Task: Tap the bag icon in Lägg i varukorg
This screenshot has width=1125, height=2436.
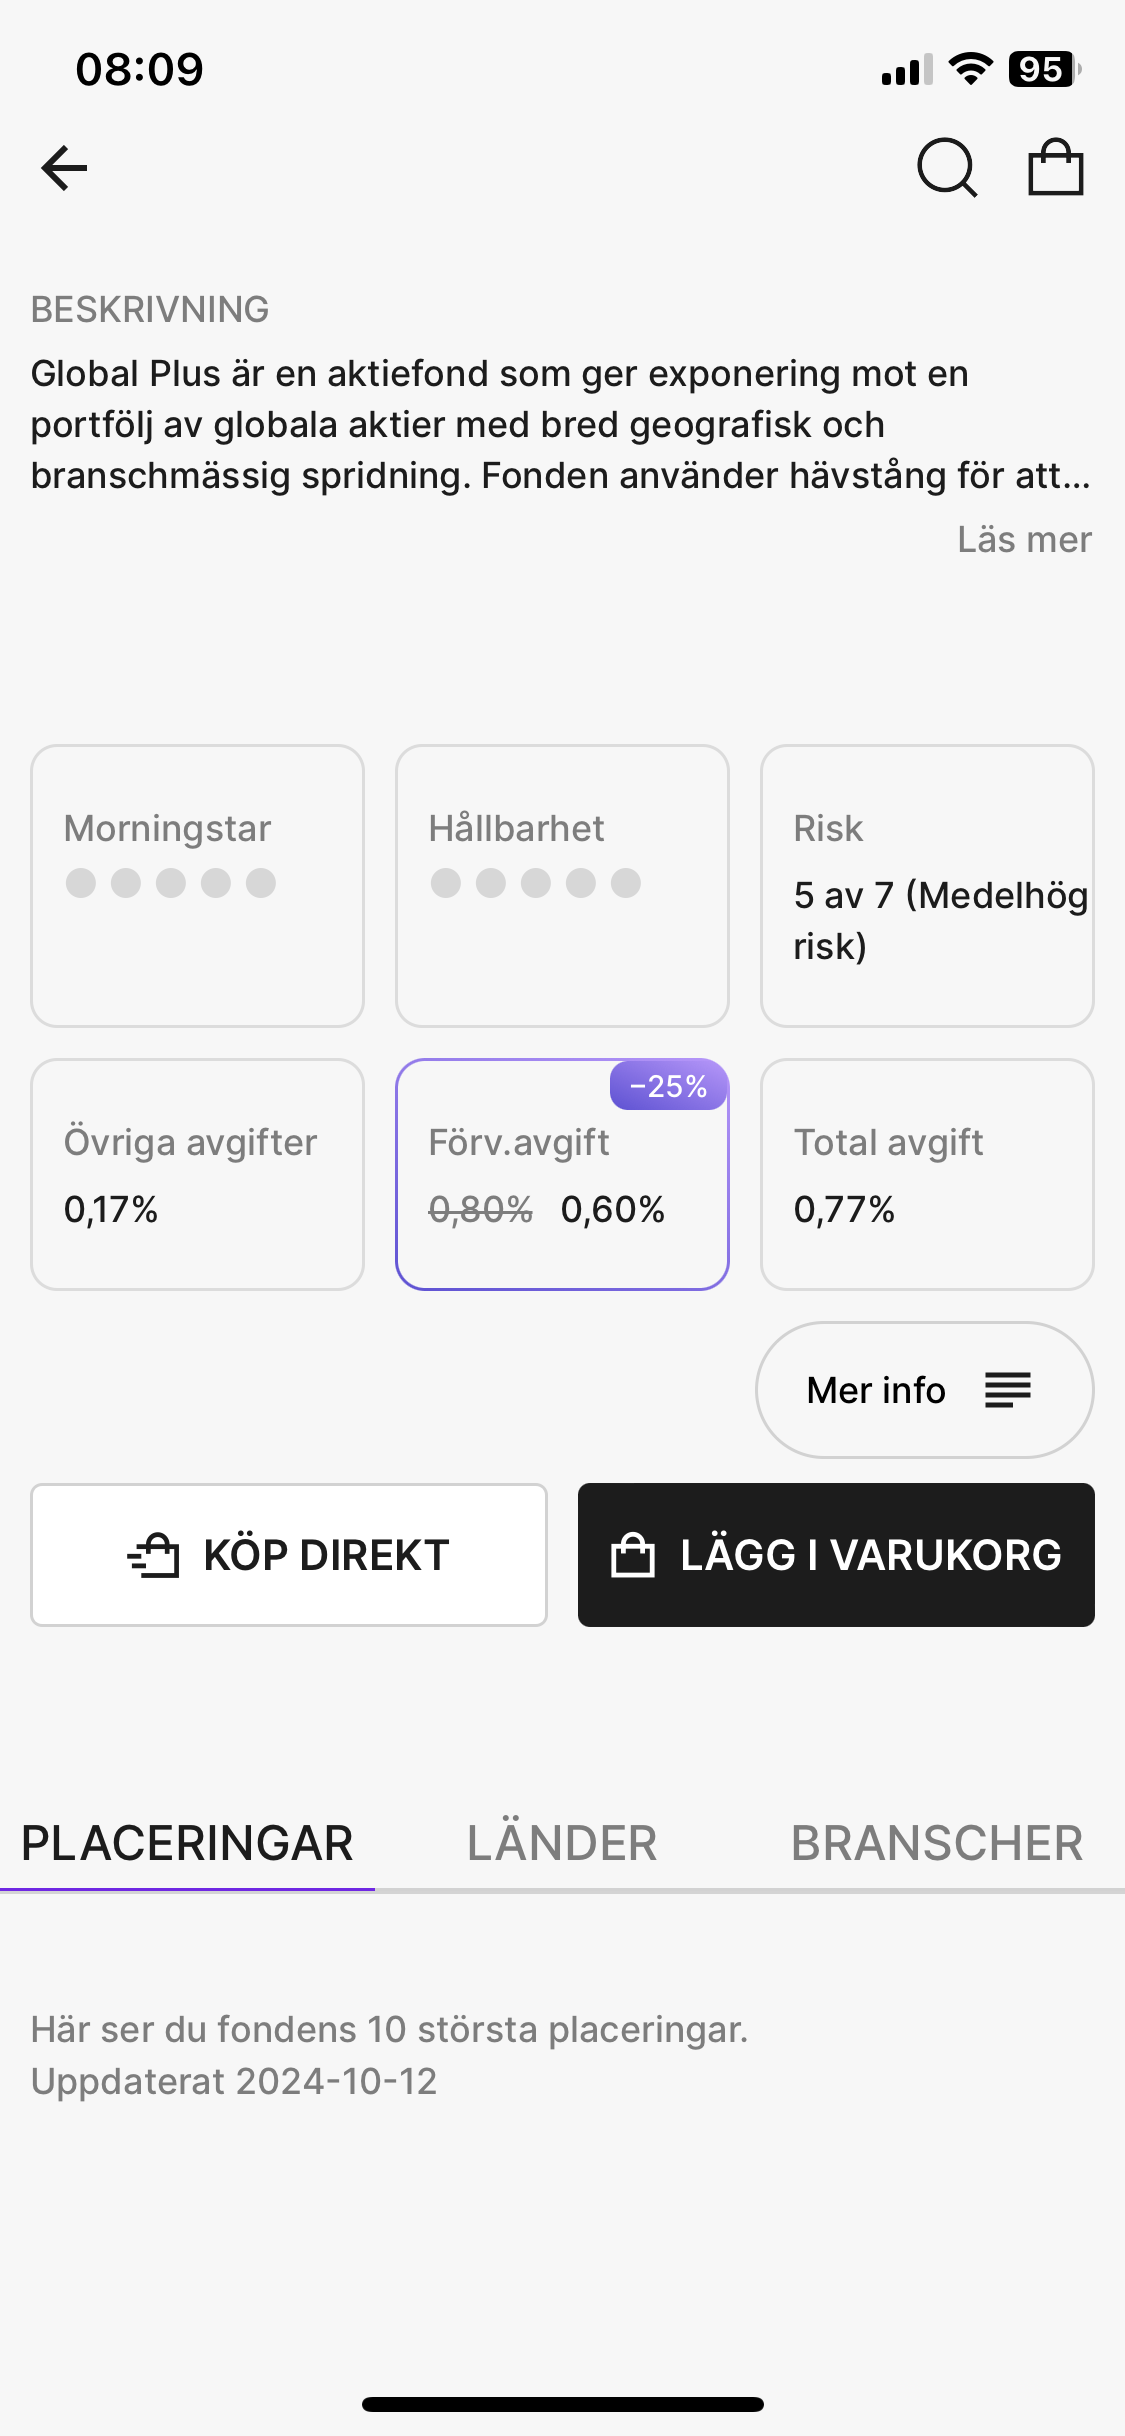Action: pyautogui.click(x=633, y=1555)
